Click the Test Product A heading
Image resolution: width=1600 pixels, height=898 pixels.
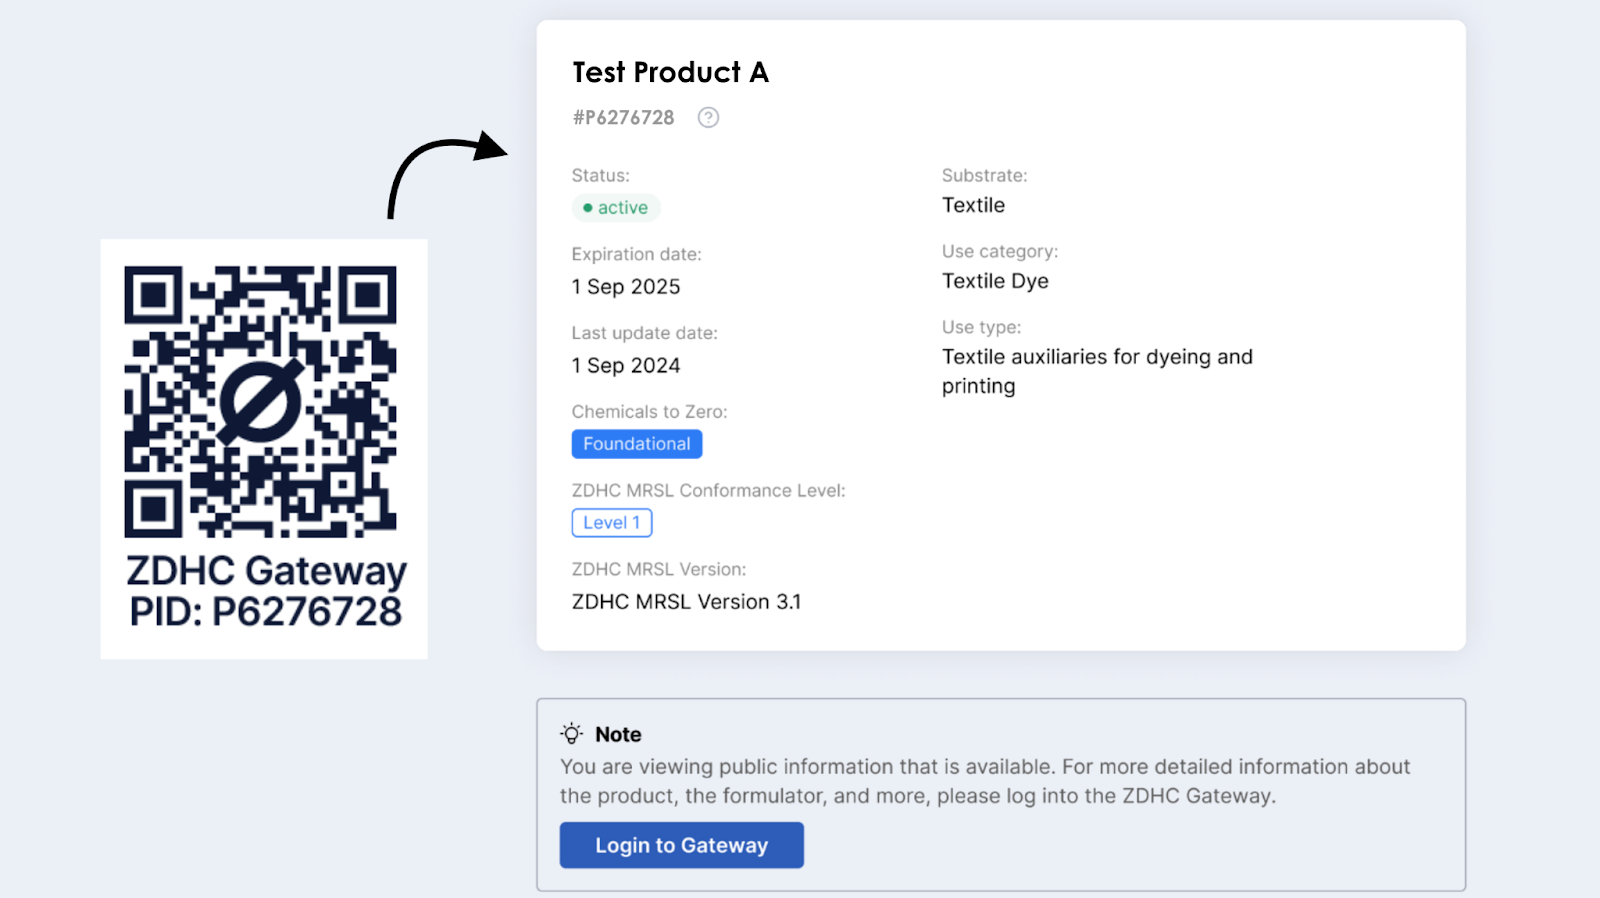pyautogui.click(x=670, y=72)
